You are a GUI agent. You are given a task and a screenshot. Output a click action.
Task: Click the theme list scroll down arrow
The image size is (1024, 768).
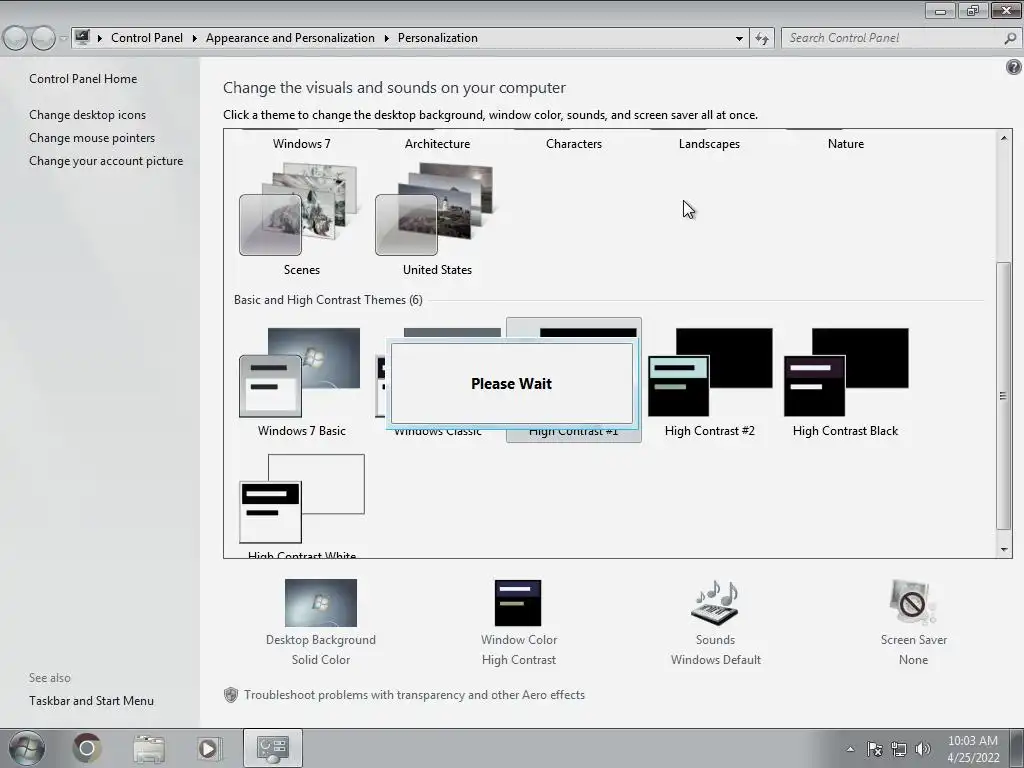click(1004, 550)
